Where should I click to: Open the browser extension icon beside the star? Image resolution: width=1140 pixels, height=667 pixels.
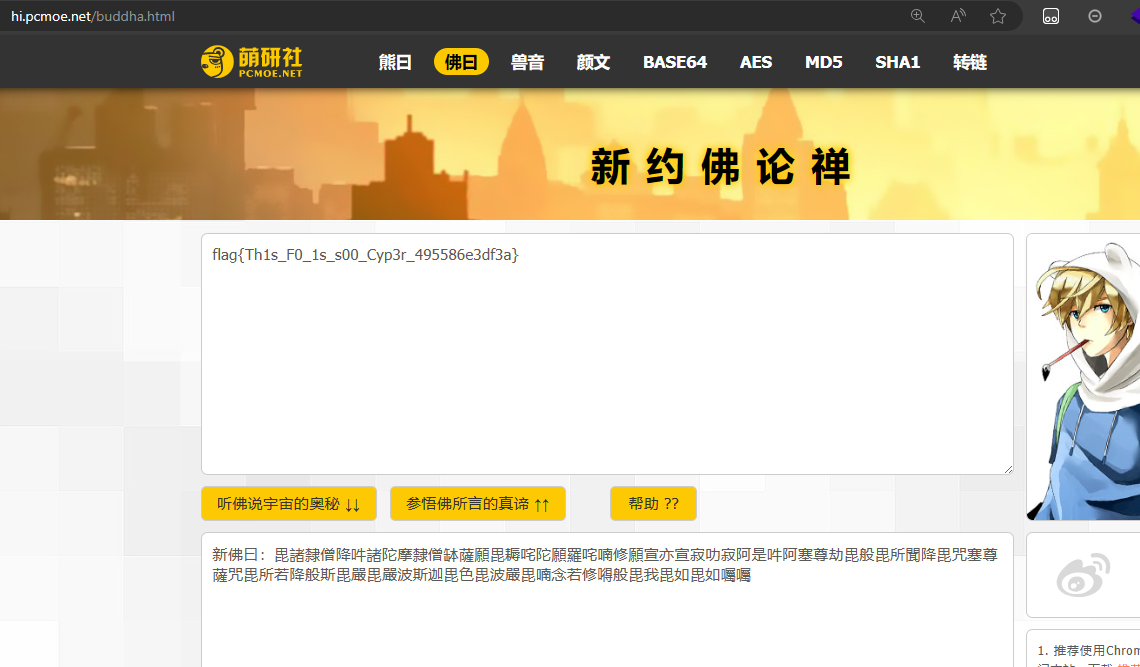pyautogui.click(x=1051, y=16)
